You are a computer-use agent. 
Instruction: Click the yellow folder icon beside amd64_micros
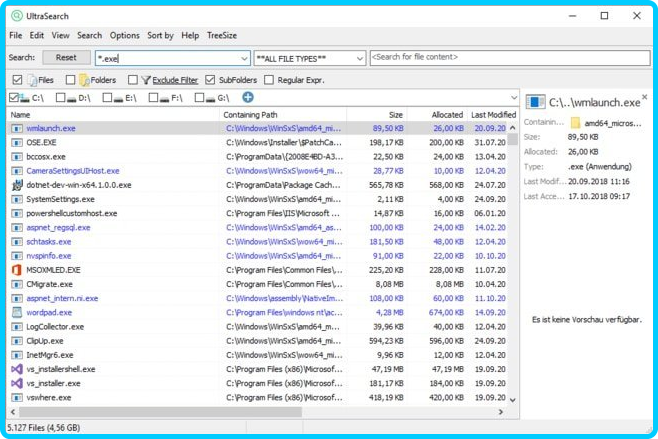[x=575, y=123]
